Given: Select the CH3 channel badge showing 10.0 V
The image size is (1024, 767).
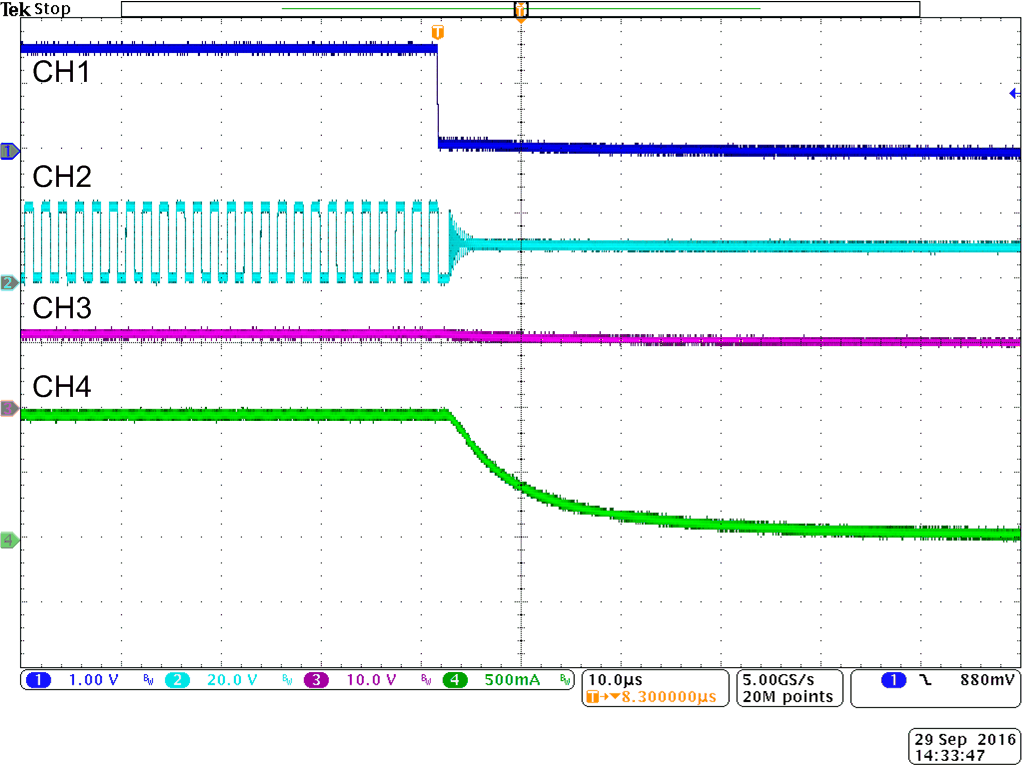Looking at the screenshot, I should (x=315, y=680).
